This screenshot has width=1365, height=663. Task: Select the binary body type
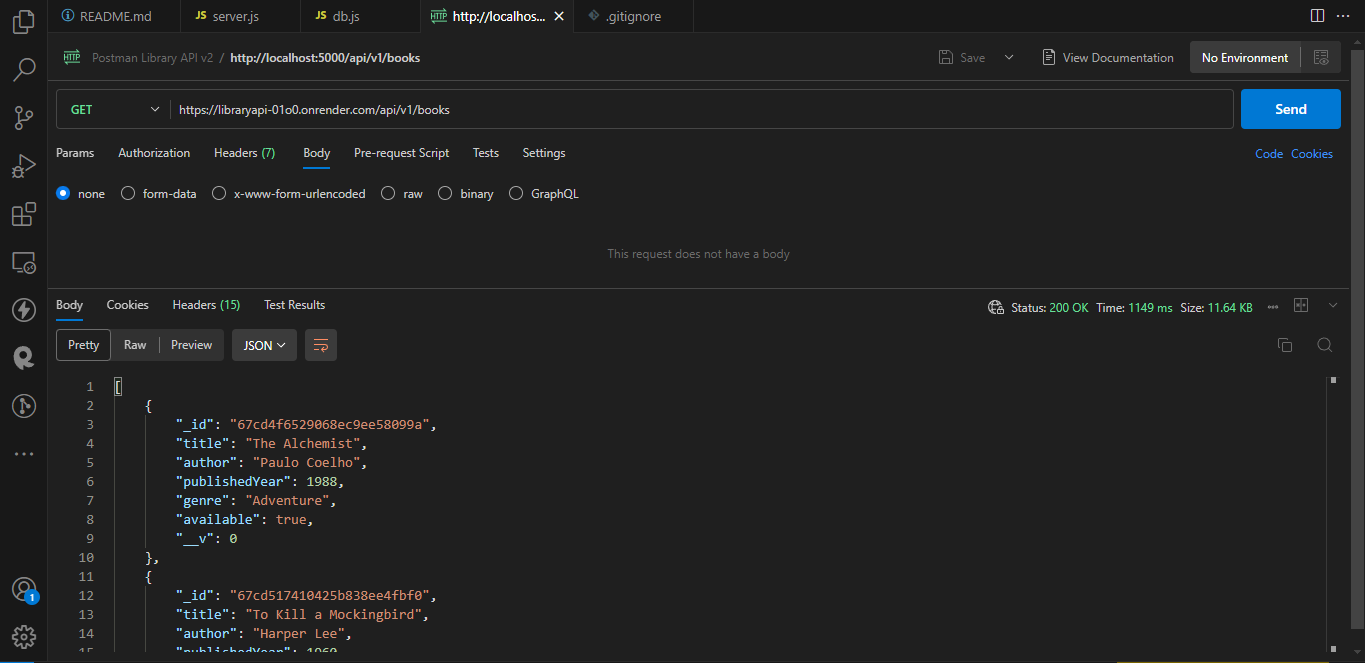[x=445, y=194]
